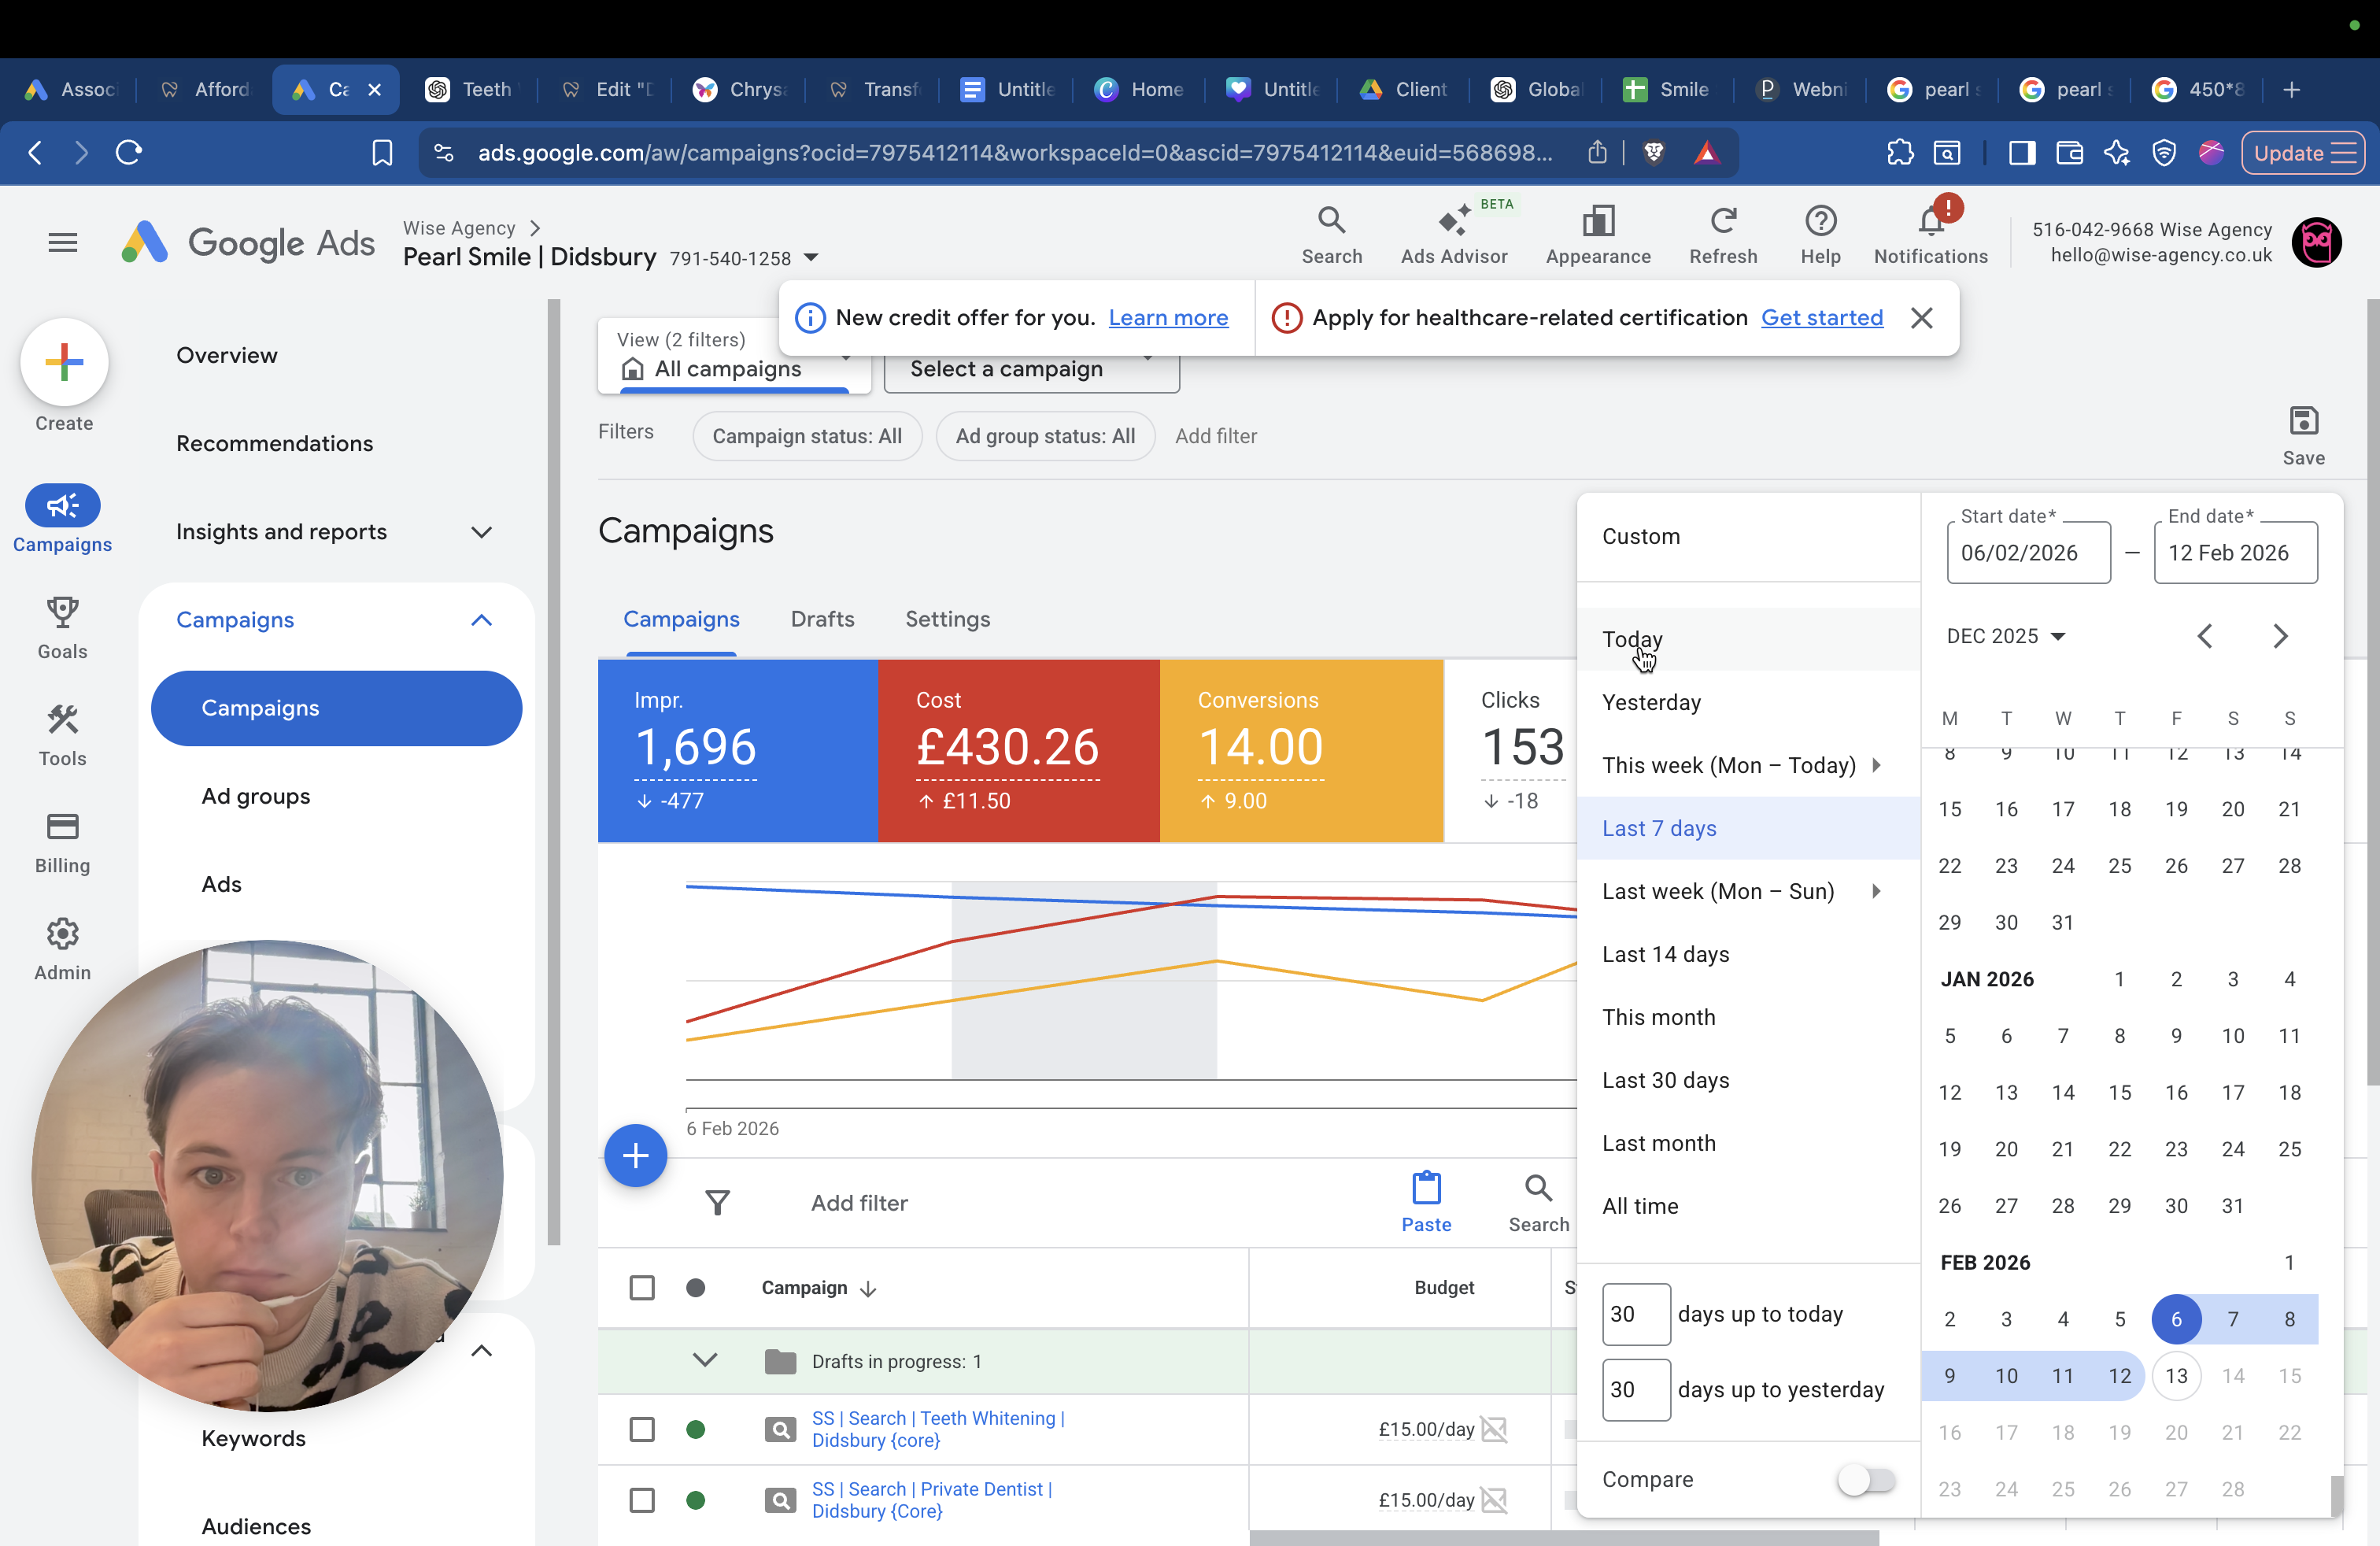Tick the select-all campaigns checkbox
Screen dimensions: 2380x1546
(x=642, y=1287)
